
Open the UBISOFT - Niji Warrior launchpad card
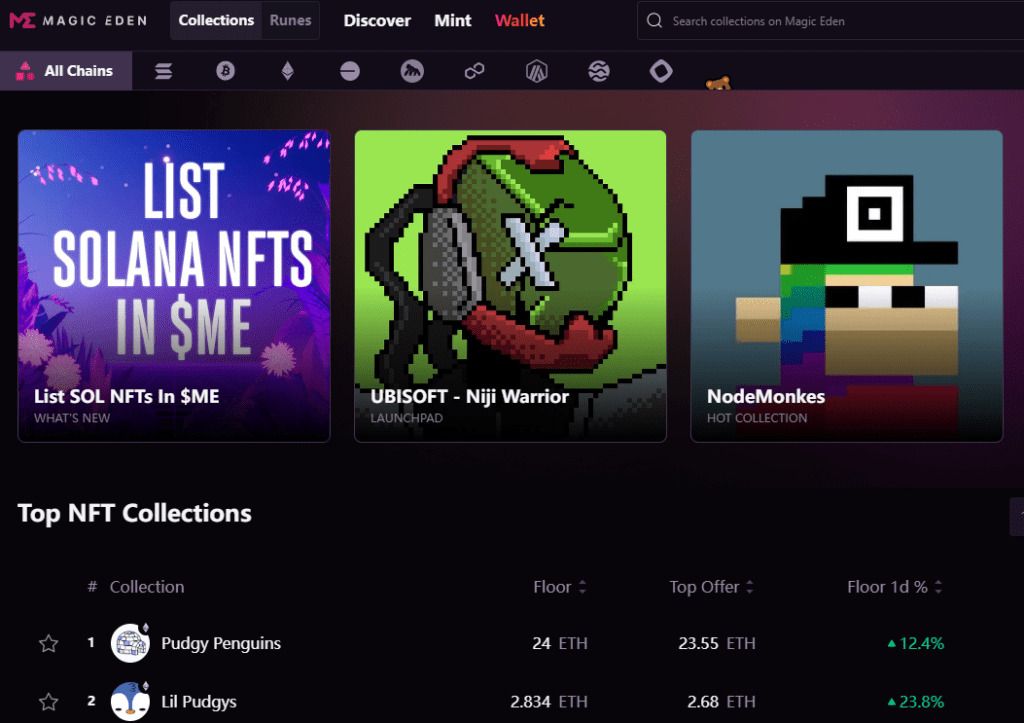point(510,286)
